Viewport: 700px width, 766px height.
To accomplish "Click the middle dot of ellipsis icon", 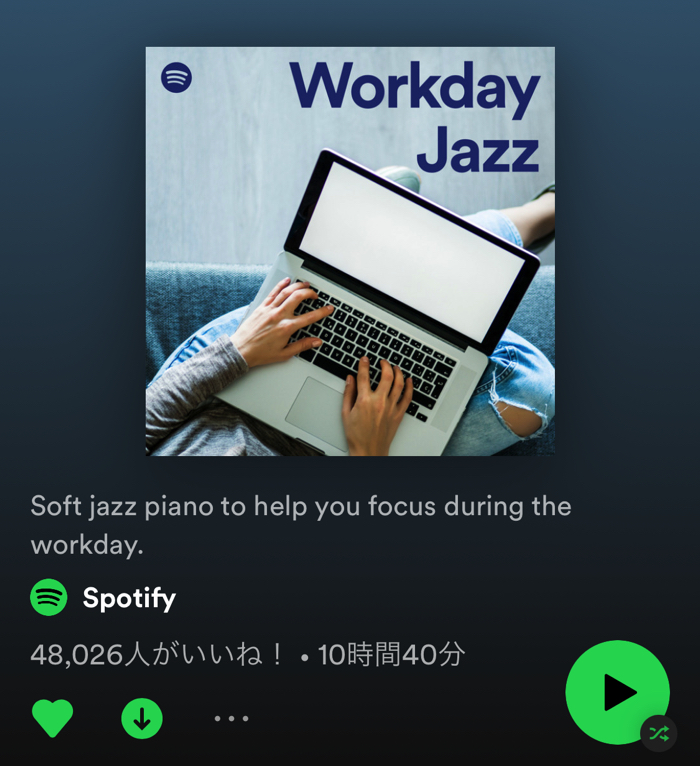I will [x=232, y=718].
